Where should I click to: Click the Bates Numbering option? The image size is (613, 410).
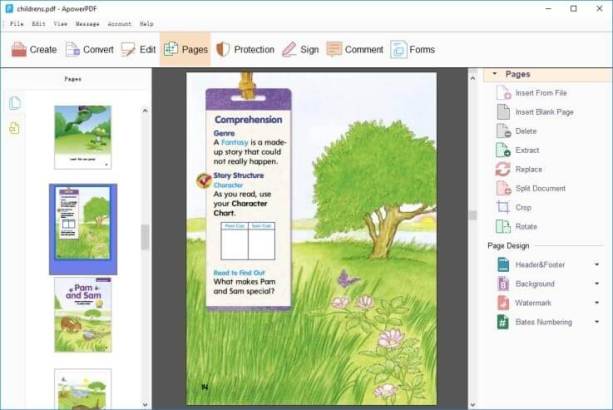pyautogui.click(x=534, y=322)
